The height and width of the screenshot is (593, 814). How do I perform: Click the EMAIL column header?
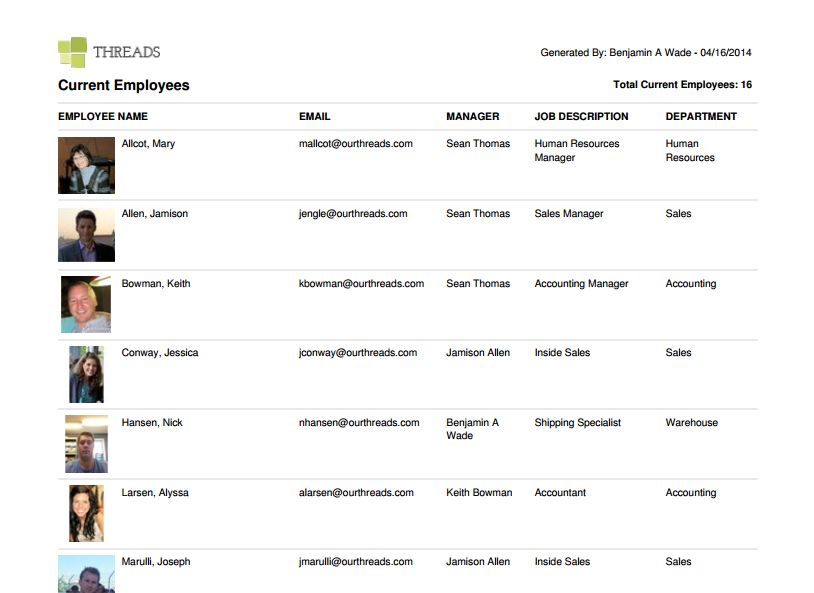[315, 116]
